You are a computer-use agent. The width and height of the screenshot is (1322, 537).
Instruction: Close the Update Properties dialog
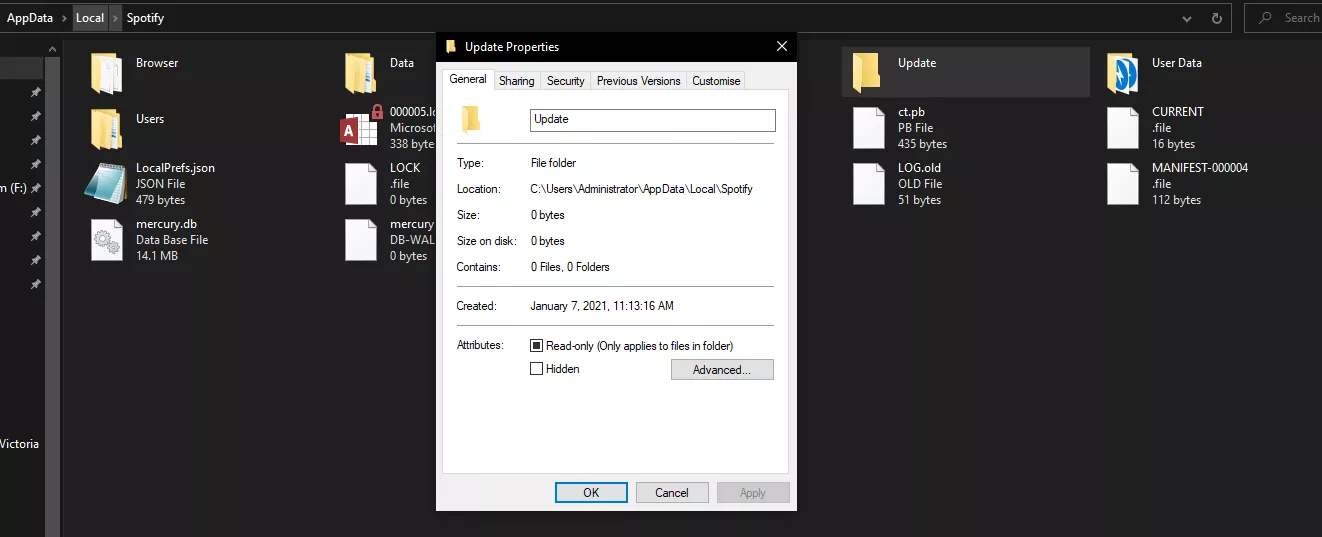pos(782,47)
